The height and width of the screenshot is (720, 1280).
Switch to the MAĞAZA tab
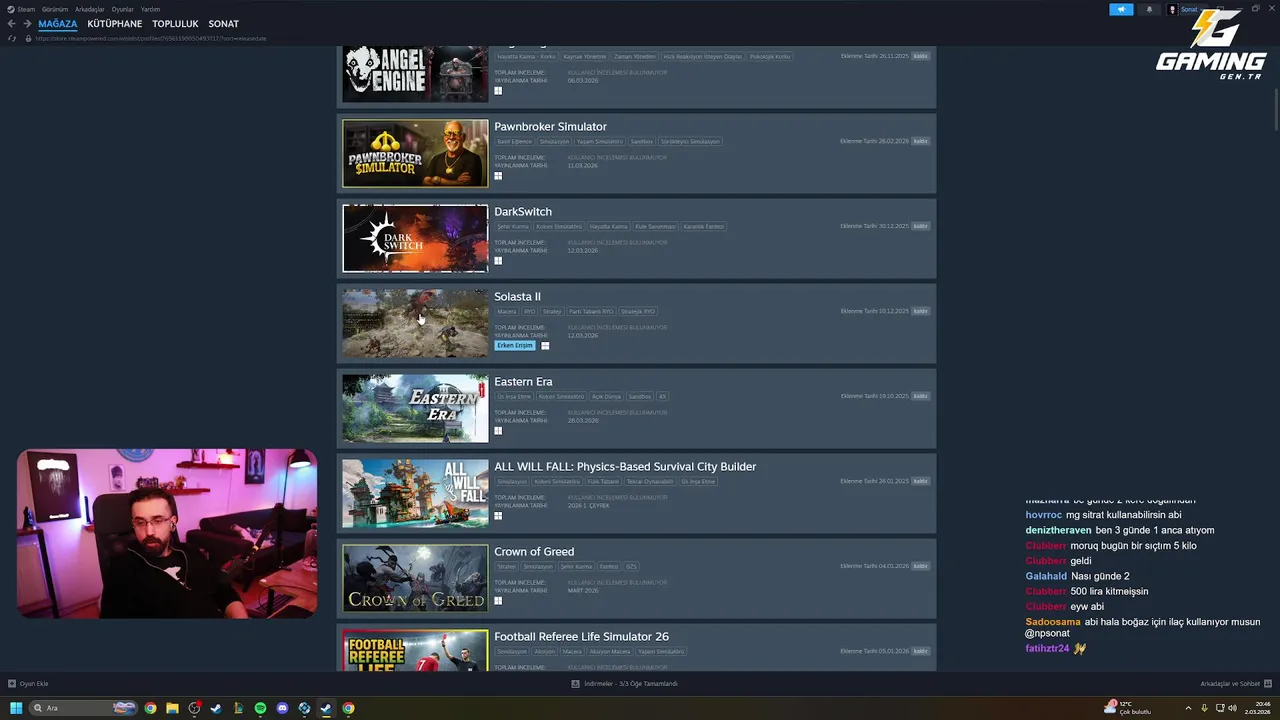pyautogui.click(x=58, y=24)
